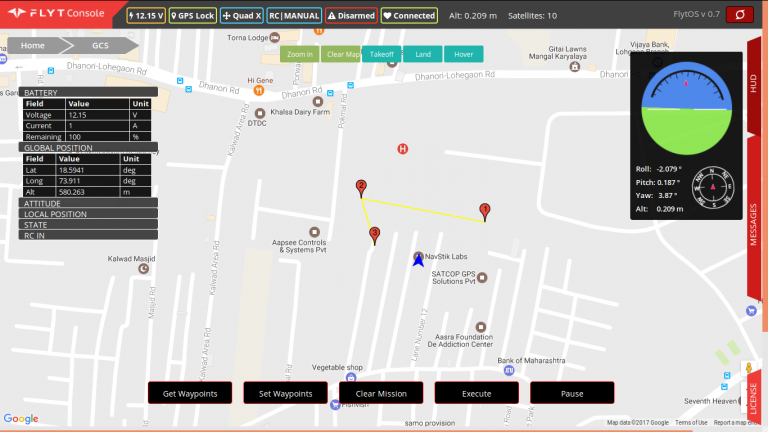
Task: Click waypoint marker 1 on map
Action: click(x=485, y=213)
